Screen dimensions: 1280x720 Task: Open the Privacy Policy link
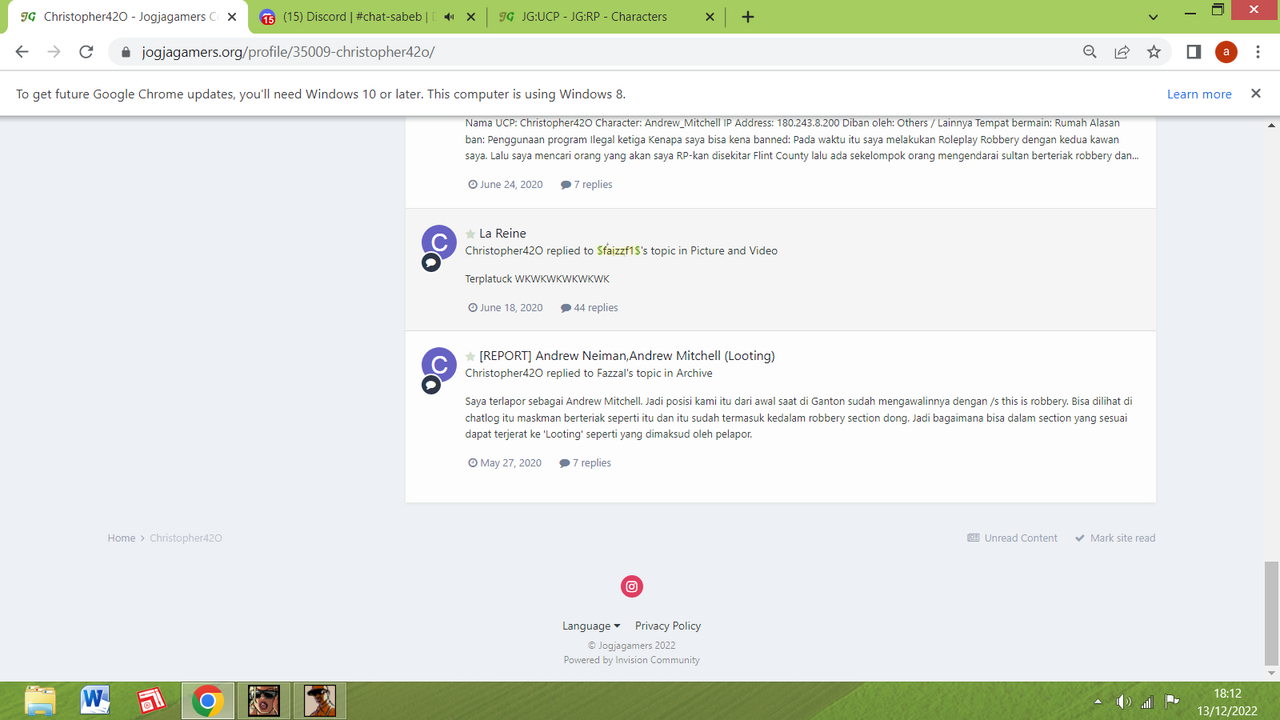(668, 626)
